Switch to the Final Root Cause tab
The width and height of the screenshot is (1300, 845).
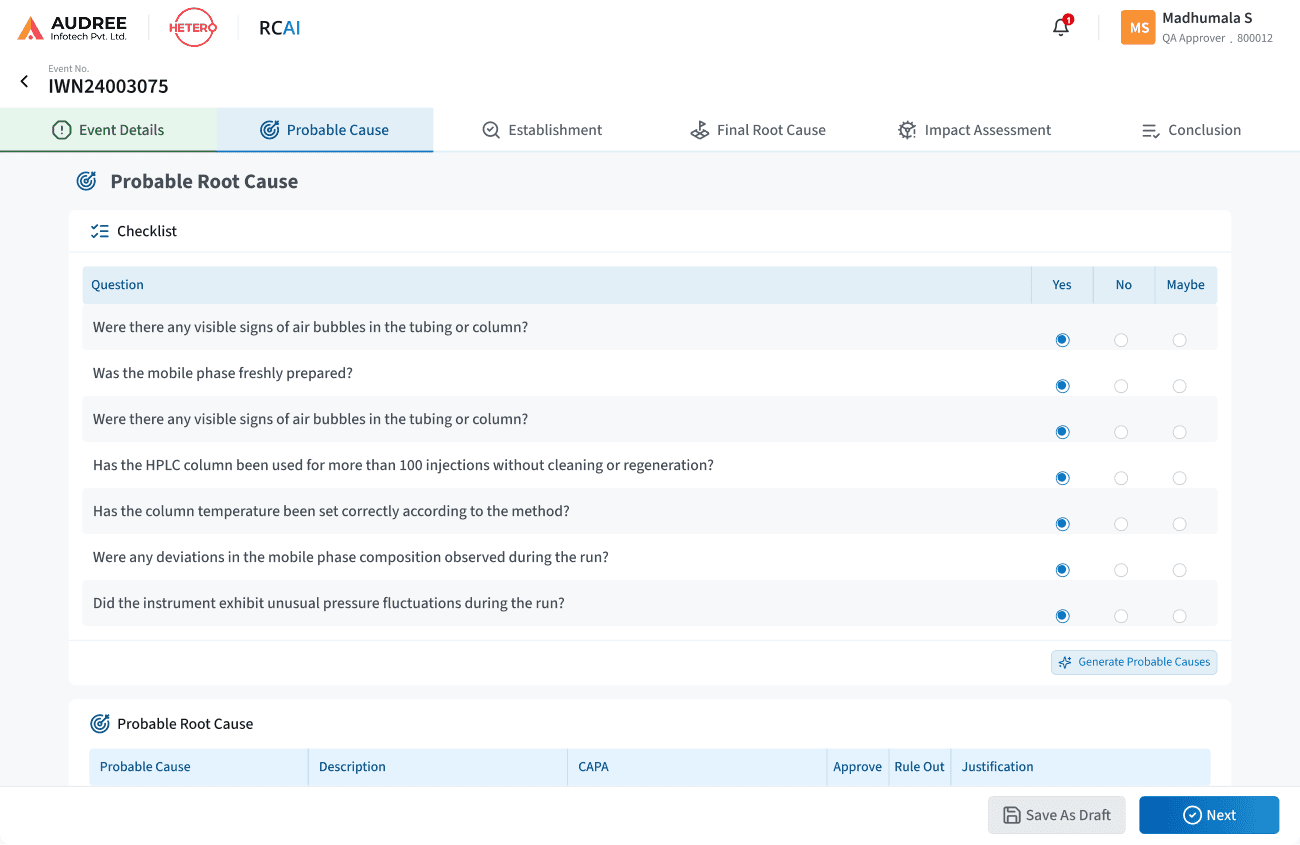click(x=757, y=129)
